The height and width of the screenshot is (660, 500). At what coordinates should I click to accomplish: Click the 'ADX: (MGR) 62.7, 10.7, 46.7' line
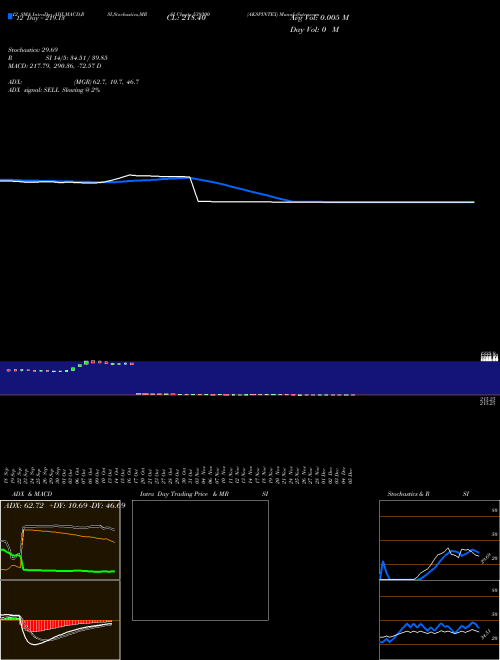coord(74,82)
